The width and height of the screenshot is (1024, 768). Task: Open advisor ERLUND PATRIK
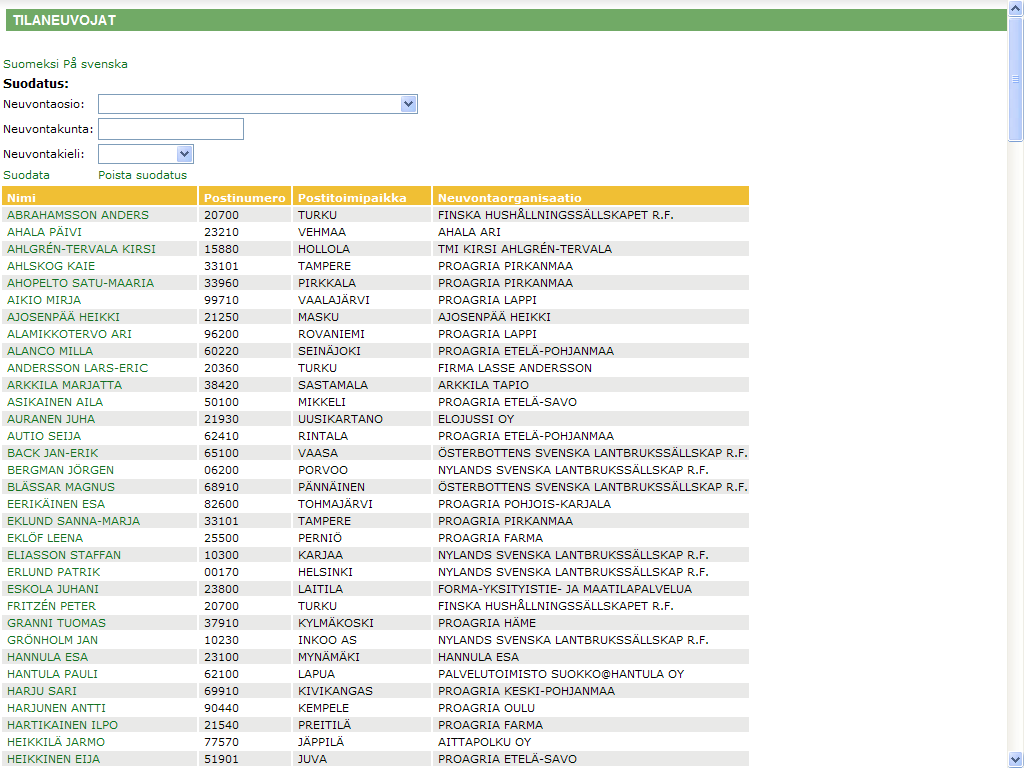(54, 571)
